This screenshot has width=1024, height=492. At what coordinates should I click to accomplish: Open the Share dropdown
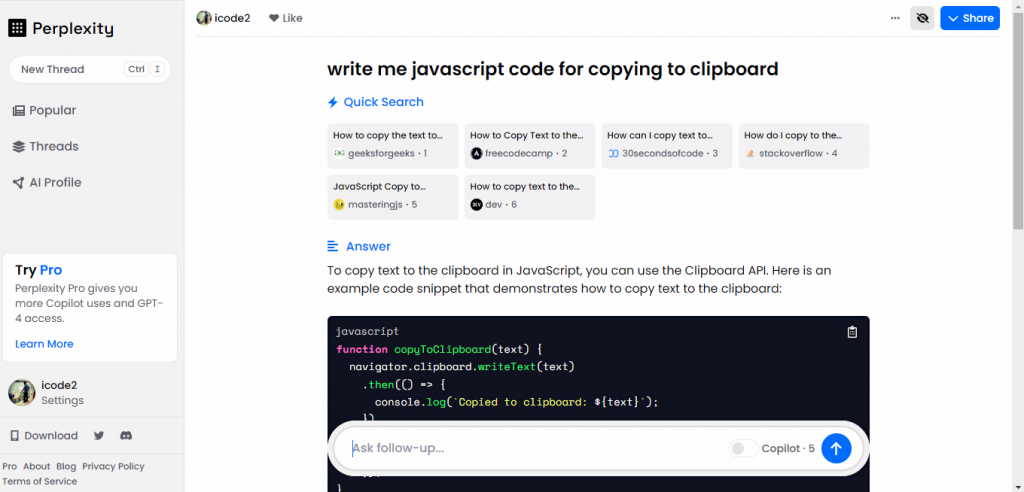tap(970, 18)
